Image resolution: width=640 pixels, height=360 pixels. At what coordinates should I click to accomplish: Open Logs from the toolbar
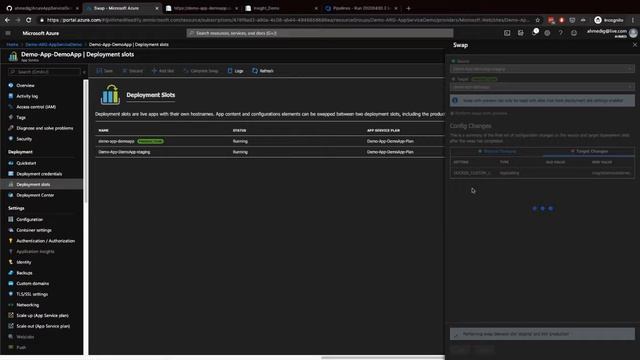(235, 71)
